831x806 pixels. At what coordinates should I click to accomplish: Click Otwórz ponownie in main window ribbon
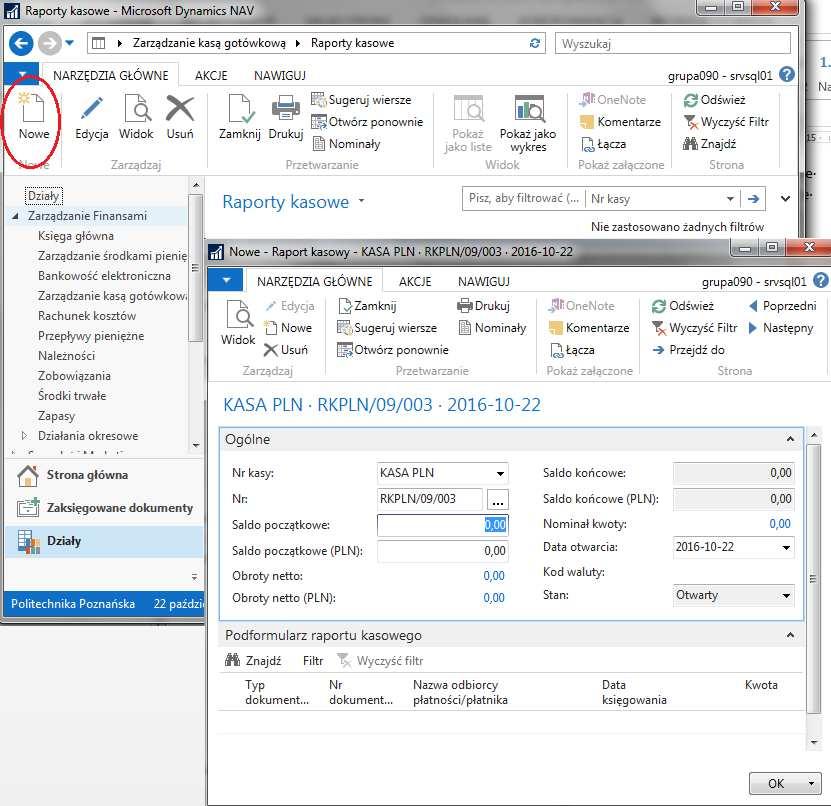coord(367,122)
